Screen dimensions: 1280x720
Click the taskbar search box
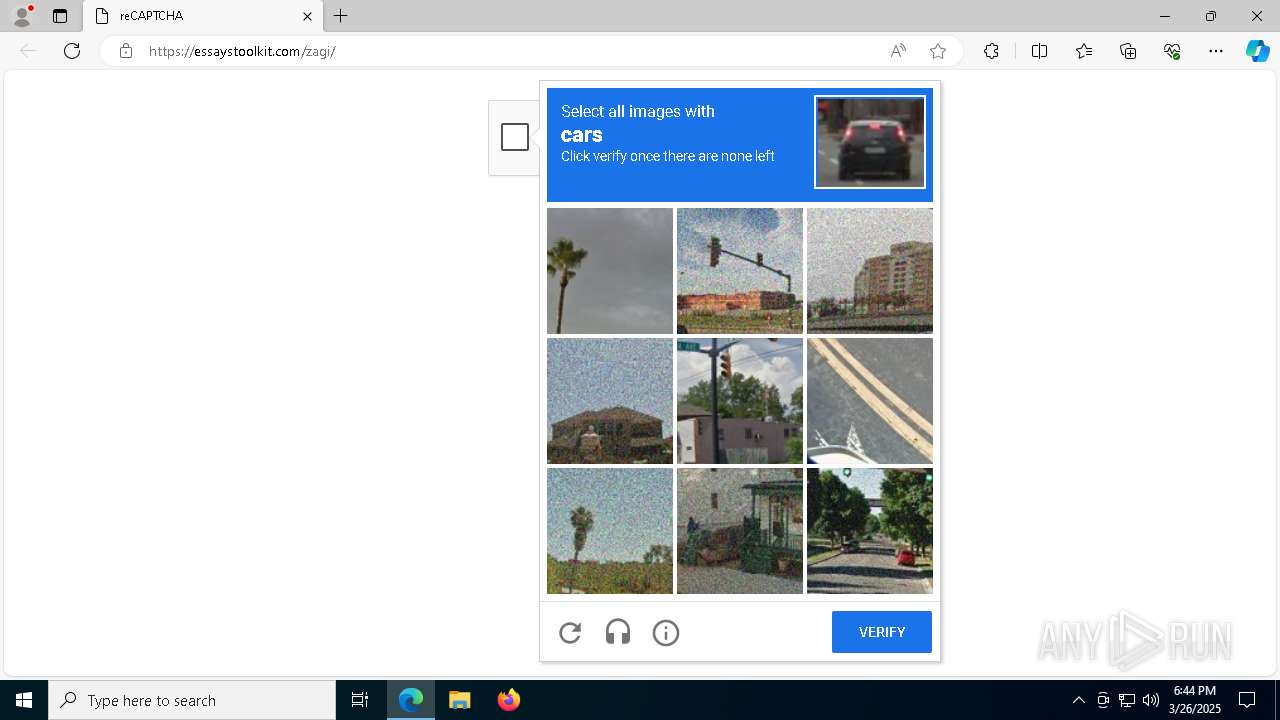(192, 700)
